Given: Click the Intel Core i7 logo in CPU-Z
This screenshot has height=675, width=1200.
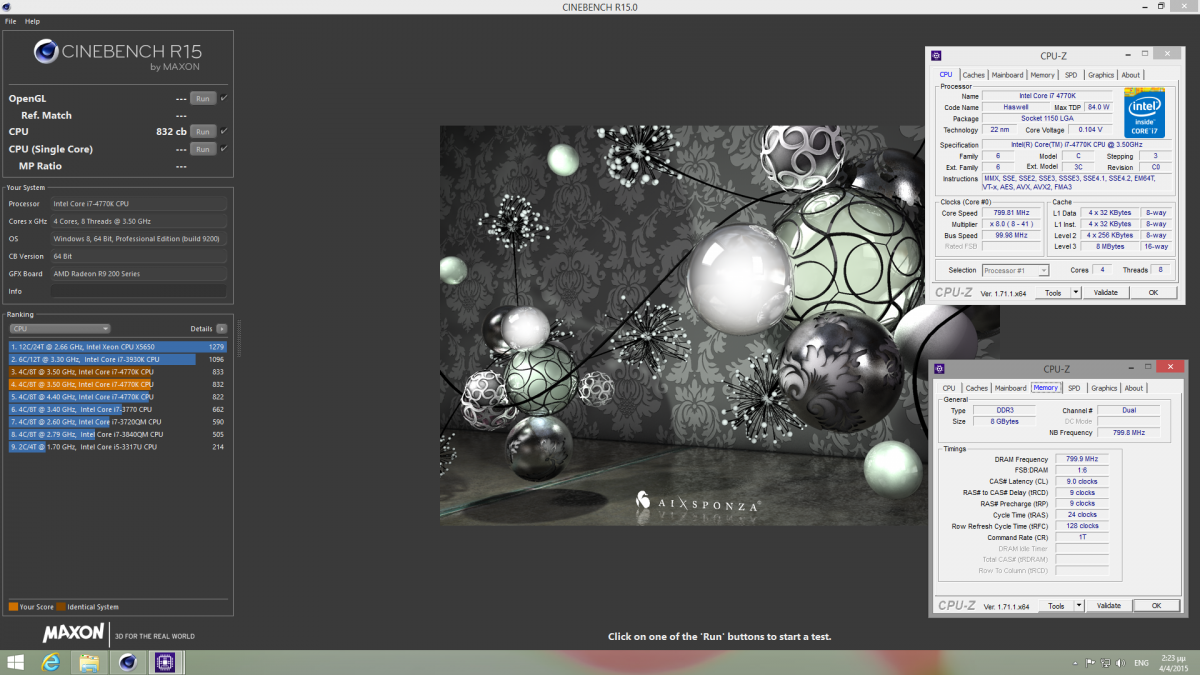Looking at the screenshot, I should pos(1144,112).
